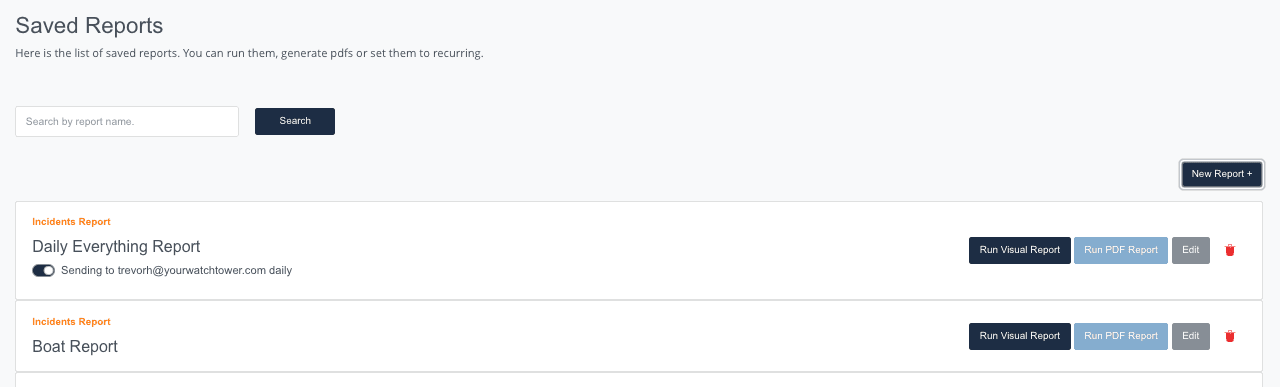
Task: Delete the Daily Everything Report via trash icon
Action: 1230,250
